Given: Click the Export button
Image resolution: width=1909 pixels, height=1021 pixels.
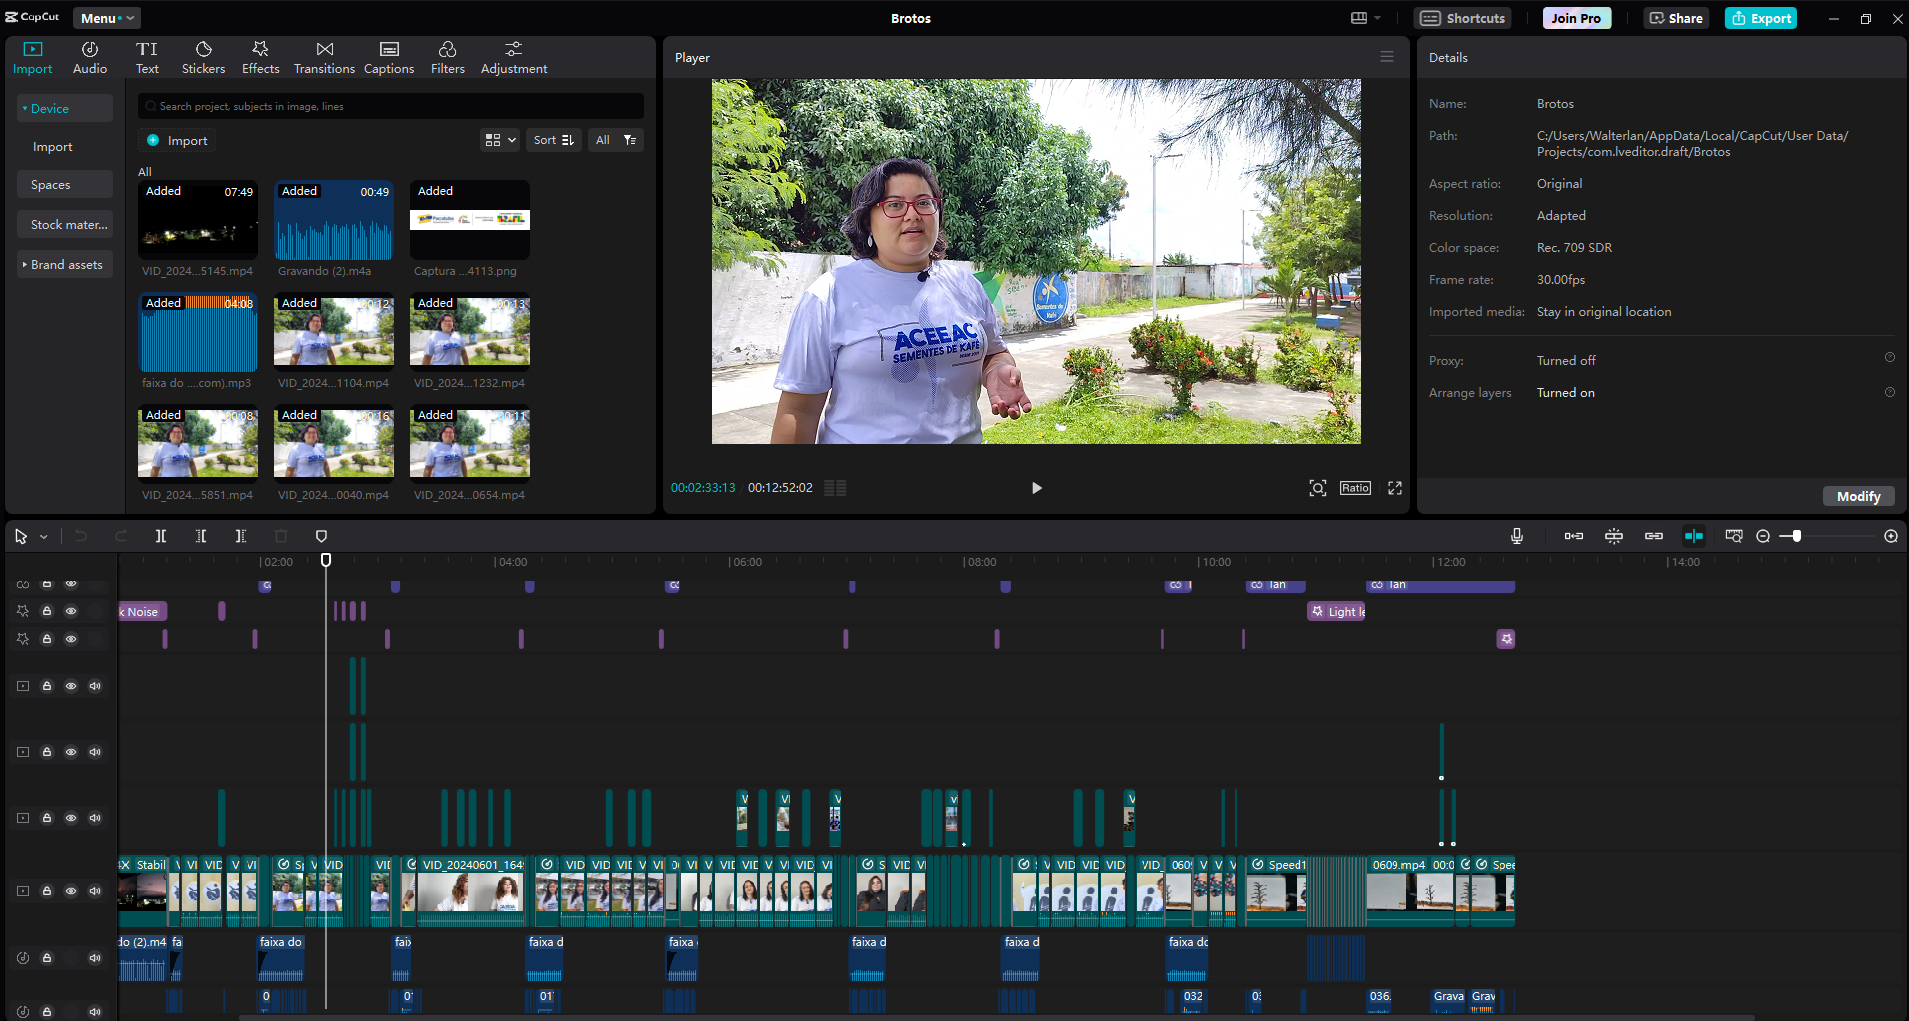Looking at the screenshot, I should pyautogui.click(x=1761, y=18).
